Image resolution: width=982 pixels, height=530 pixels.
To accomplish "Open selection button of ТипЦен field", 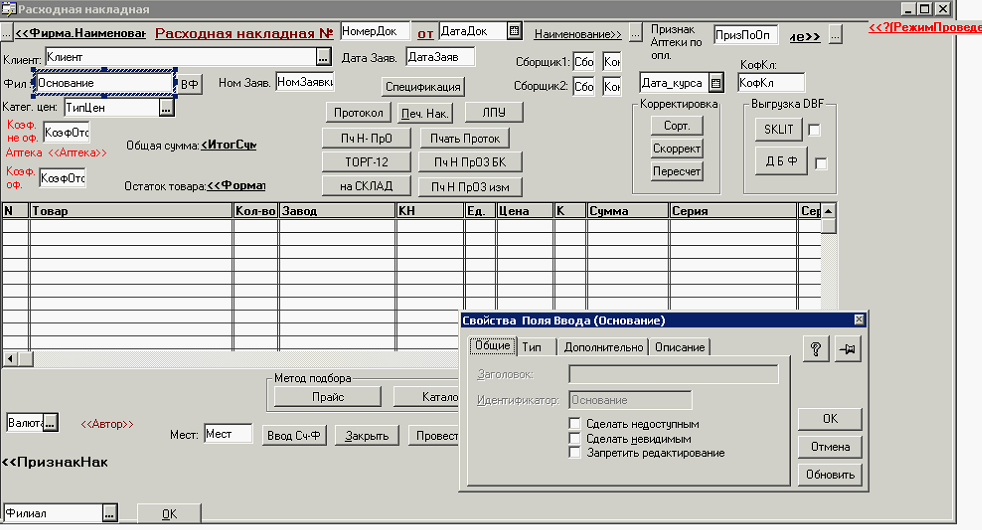I will tap(166, 108).
